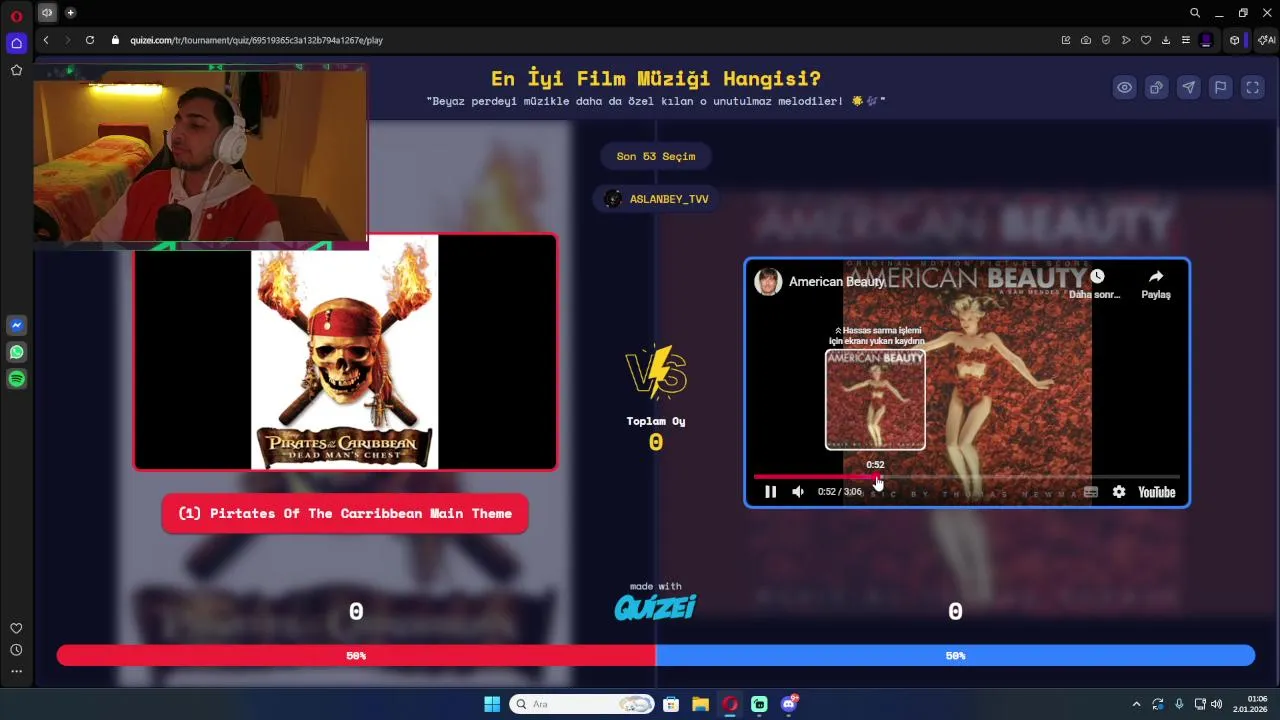Reload the quizei page
Viewport: 1280px width, 720px height.
[90, 40]
